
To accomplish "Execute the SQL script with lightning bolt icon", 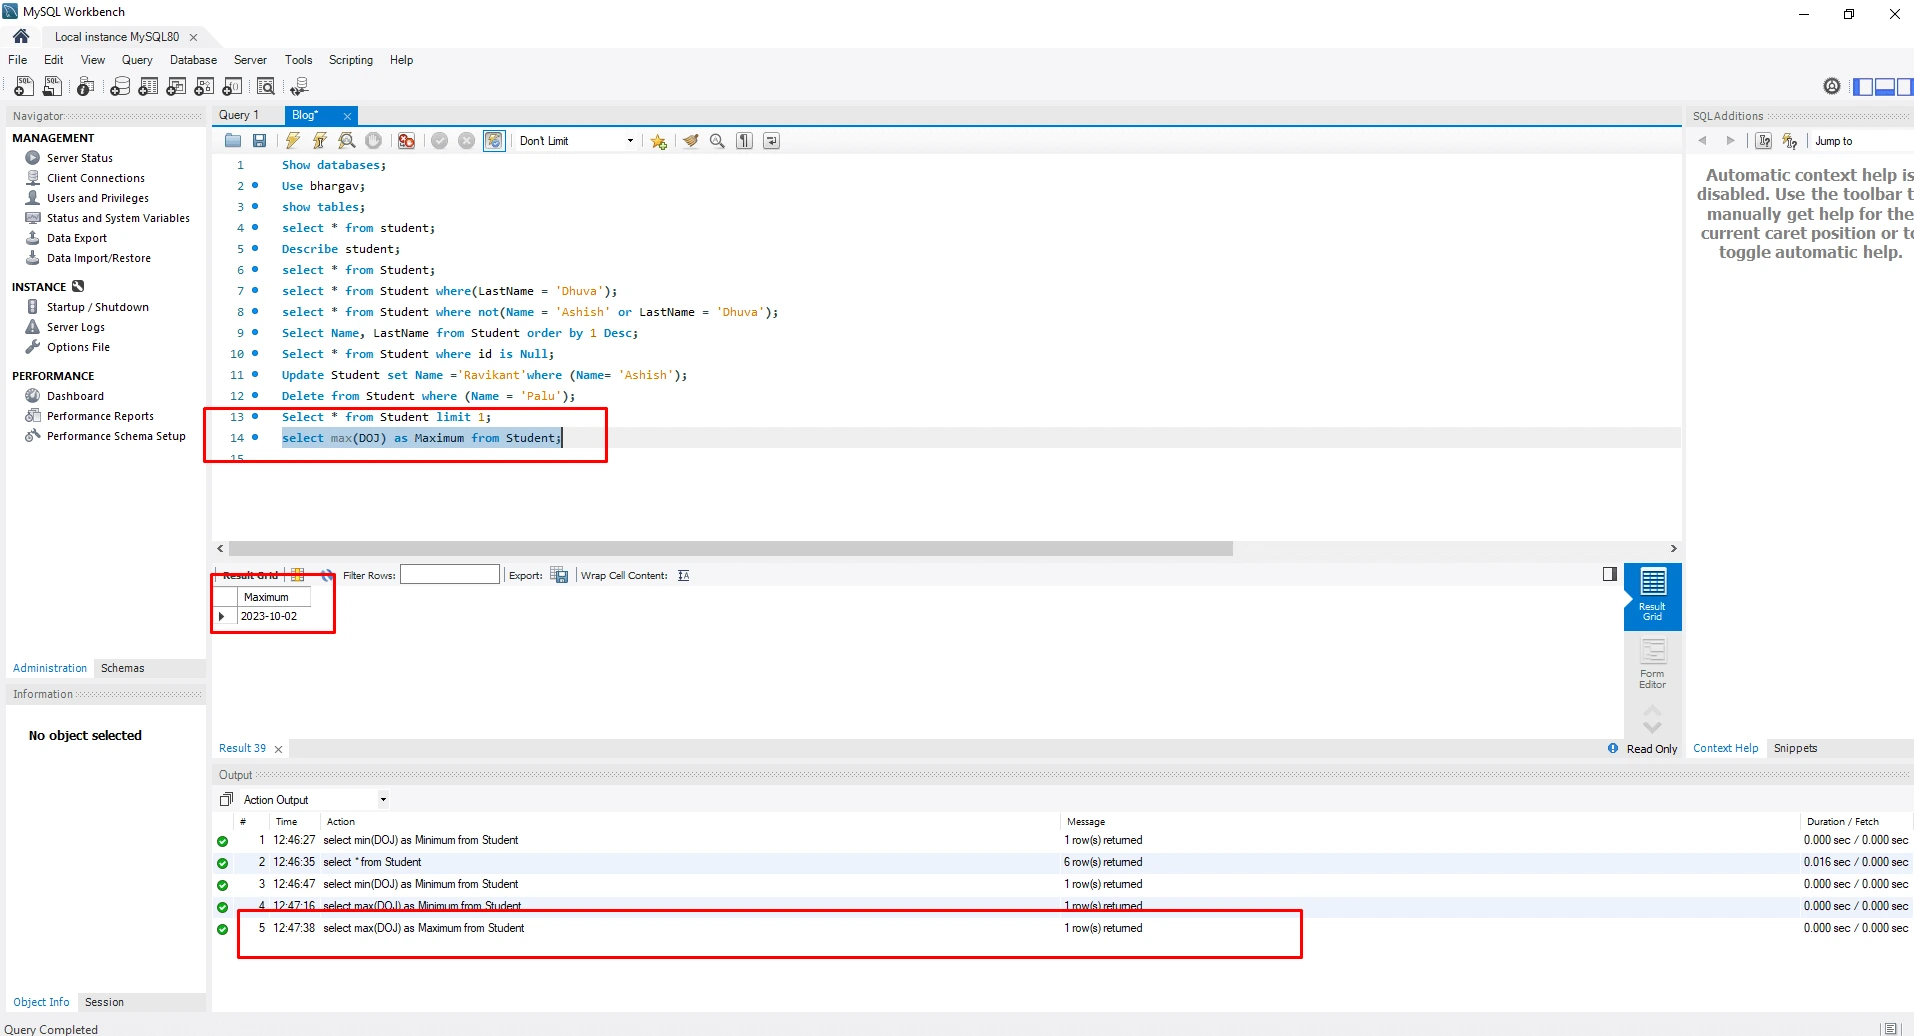I will [x=293, y=141].
